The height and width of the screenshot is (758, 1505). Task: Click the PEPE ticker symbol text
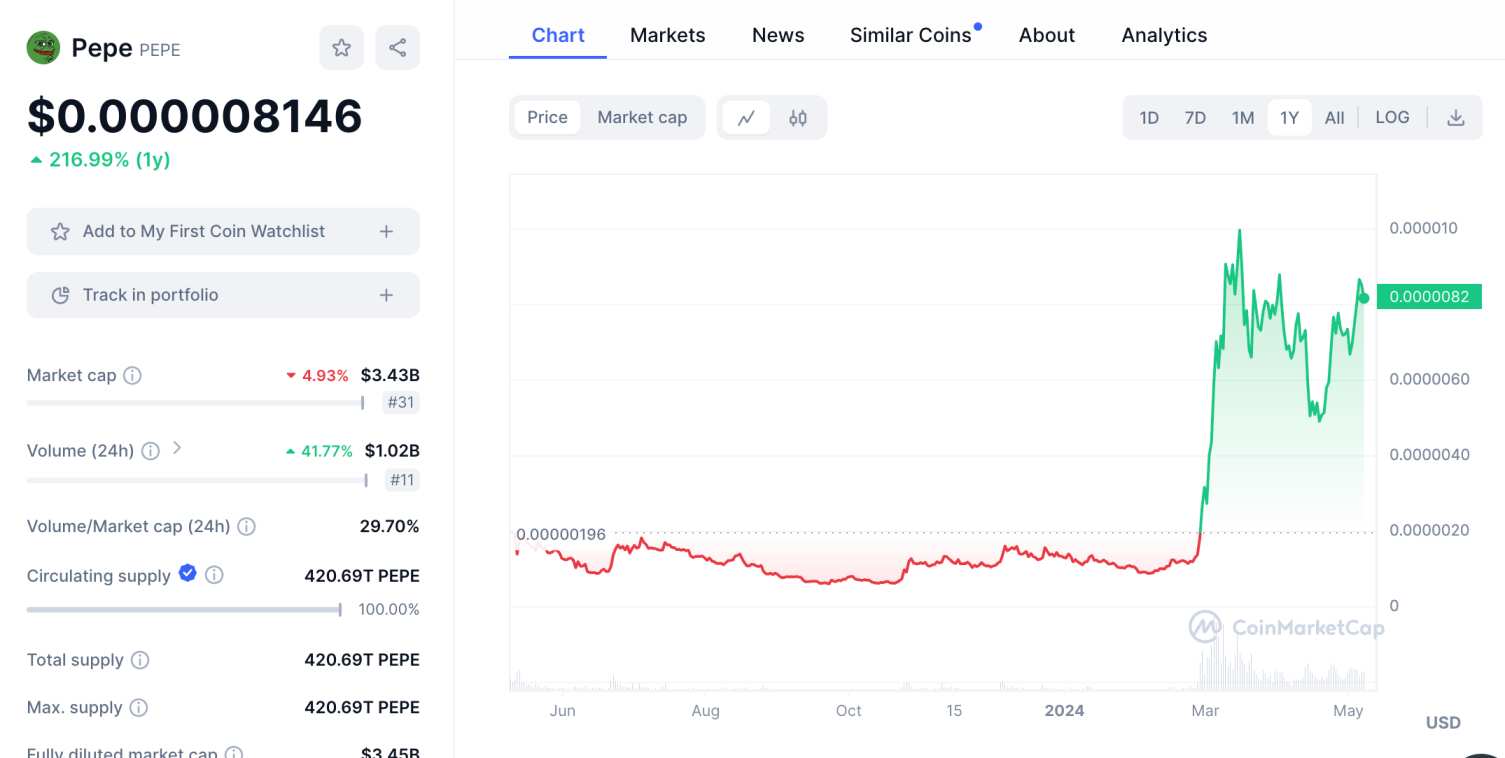(160, 50)
